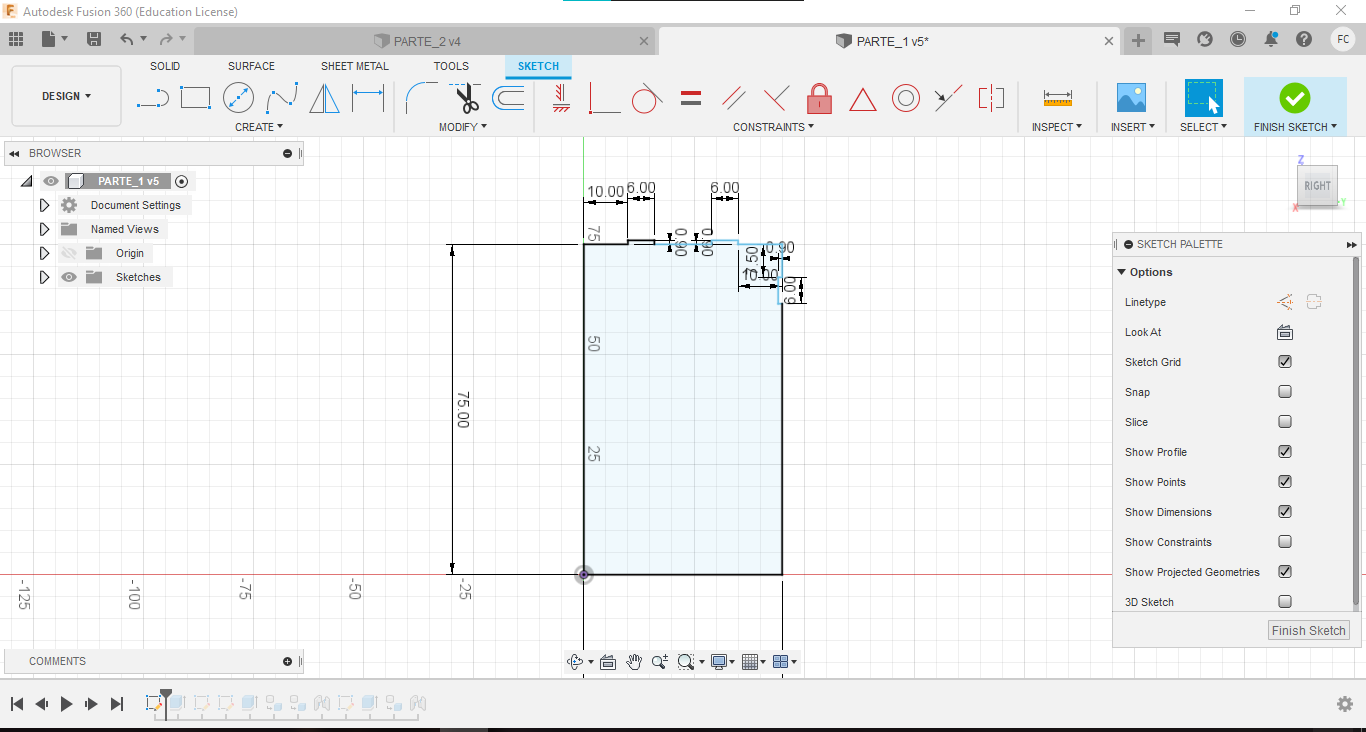Viewport: 1366px width, 732px height.
Task: Toggle the Show Projected Geometries checkbox
Action: tap(1285, 572)
